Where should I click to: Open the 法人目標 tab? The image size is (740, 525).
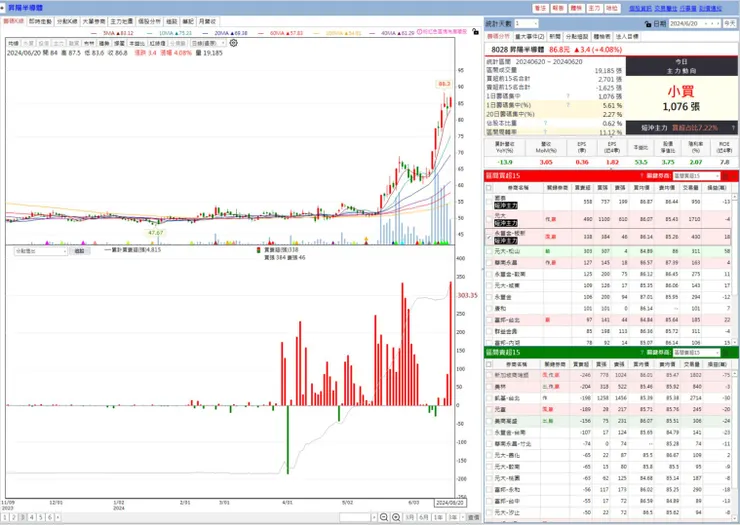(627, 36)
